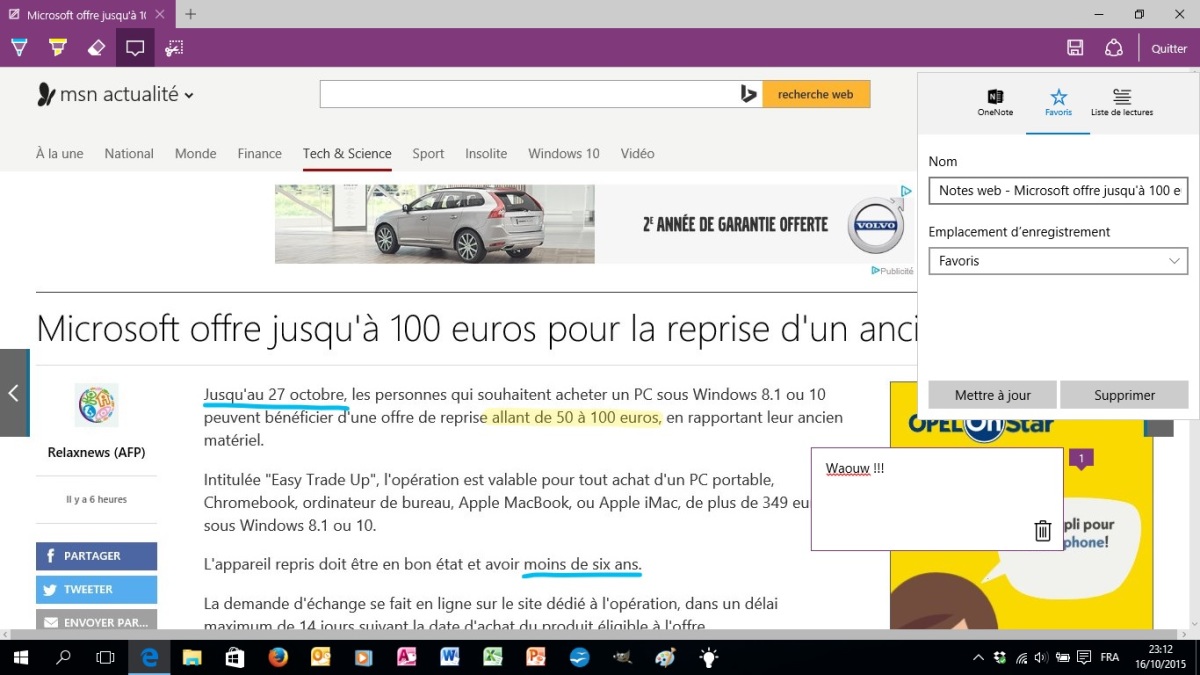Click the Supprimer button
Screen dimensions: 1200x675
pyautogui.click(x=1124, y=395)
